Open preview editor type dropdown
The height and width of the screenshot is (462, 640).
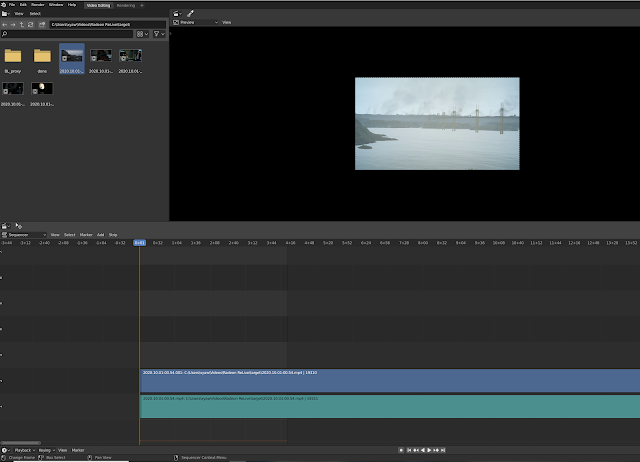177,13
